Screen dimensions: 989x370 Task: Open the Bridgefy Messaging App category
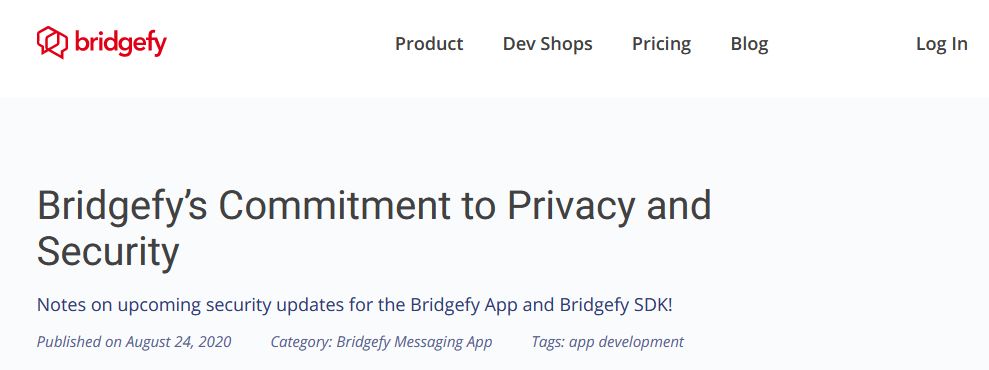click(x=414, y=342)
